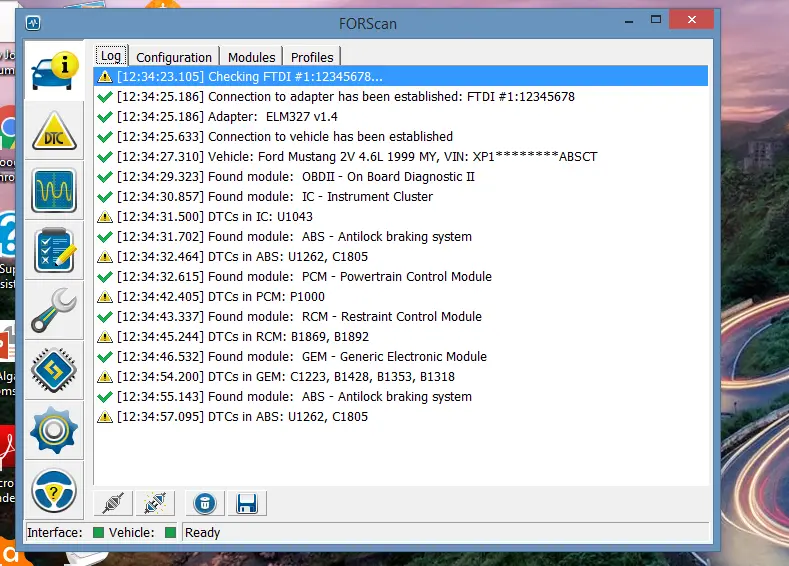Select first 'Found module: ABS' row at 12:34:31.702
This screenshot has width=789, height=566.
click(401, 236)
